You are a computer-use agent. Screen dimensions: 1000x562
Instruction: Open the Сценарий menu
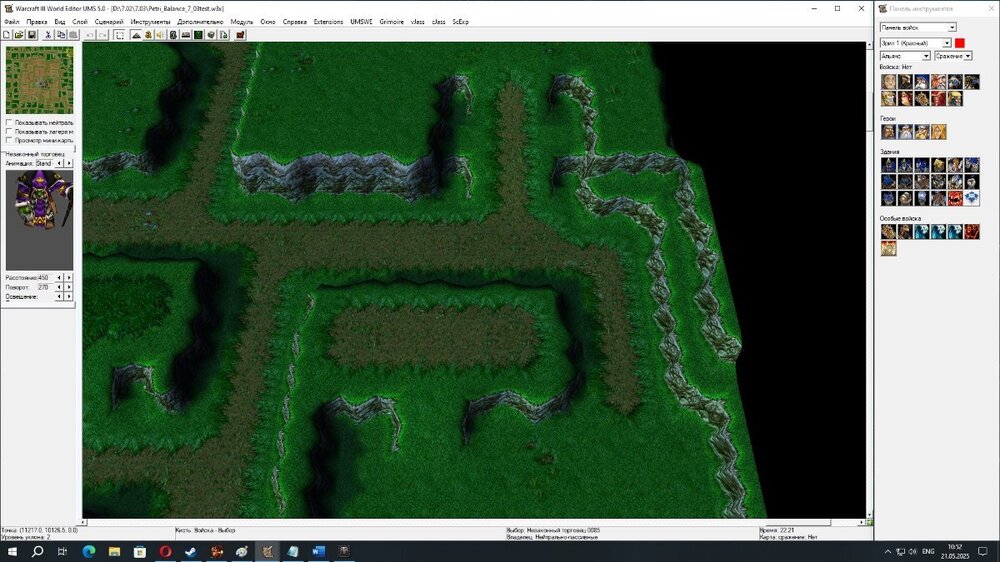click(109, 21)
